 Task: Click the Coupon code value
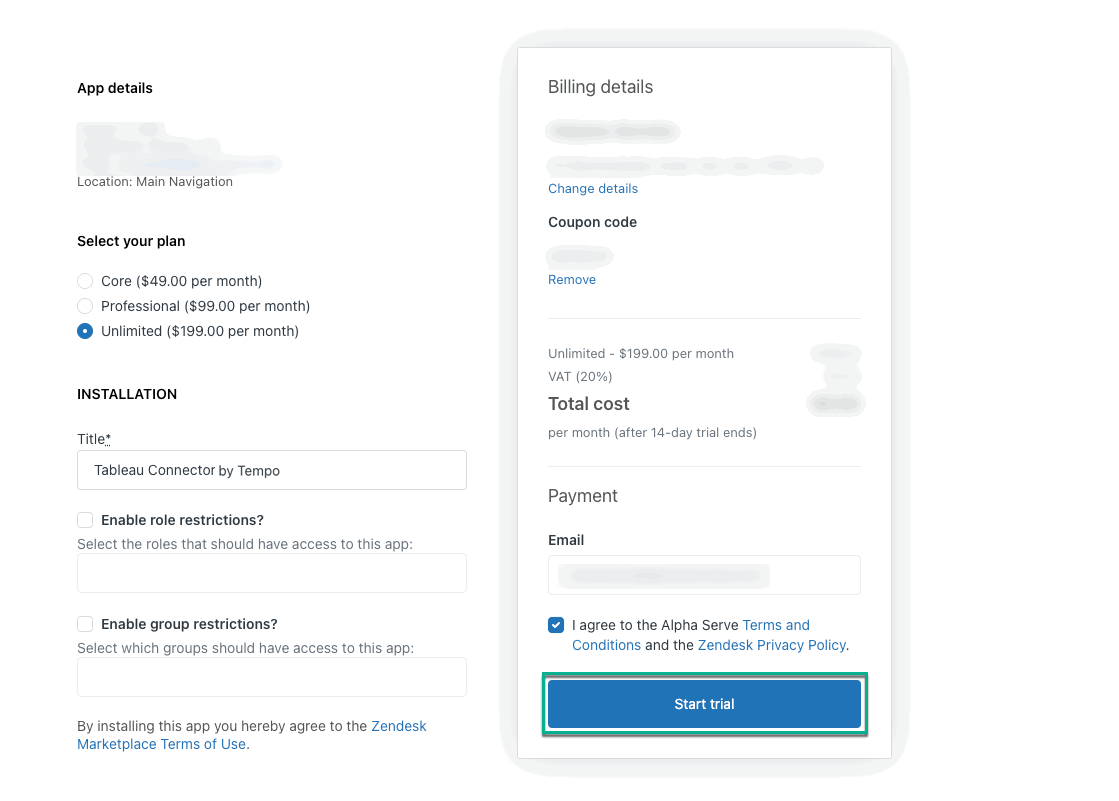coord(579,255)
